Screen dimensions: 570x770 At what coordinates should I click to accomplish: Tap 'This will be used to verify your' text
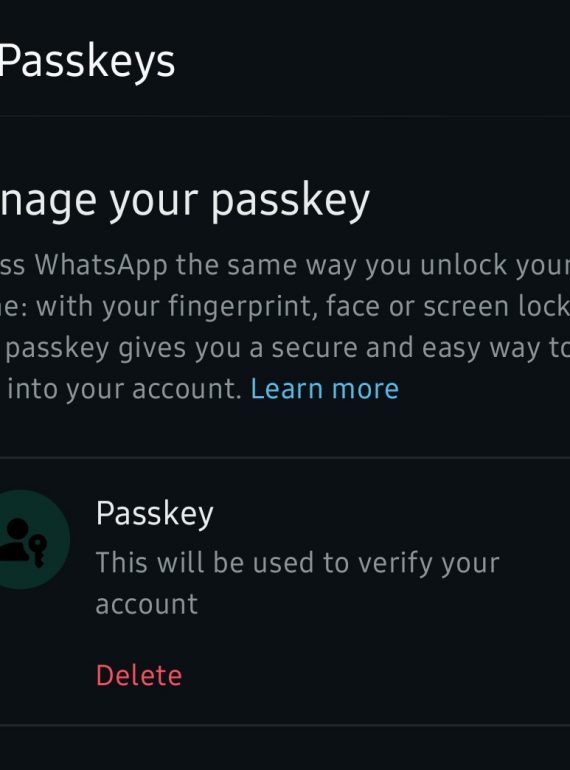[x=298, y=563]
